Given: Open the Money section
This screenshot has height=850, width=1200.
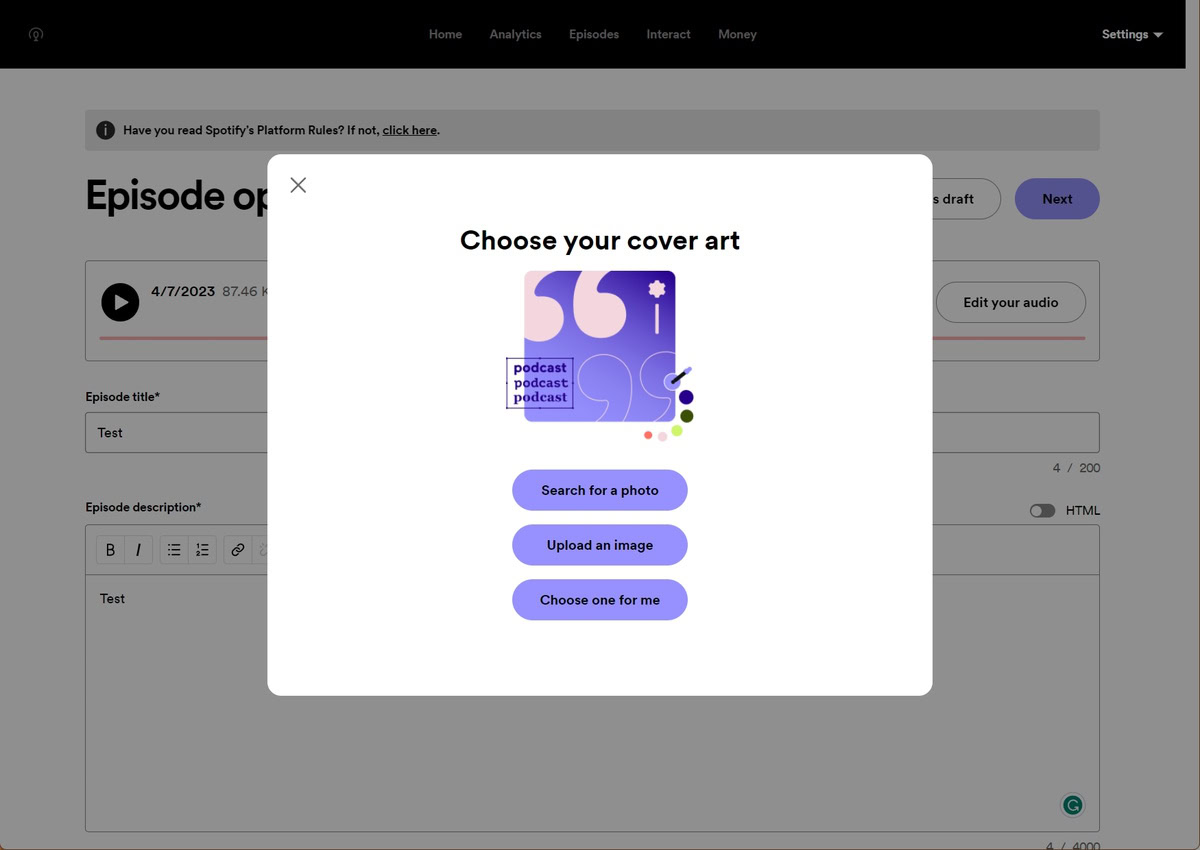Looking at the screenshot, I should coord(737,35).
